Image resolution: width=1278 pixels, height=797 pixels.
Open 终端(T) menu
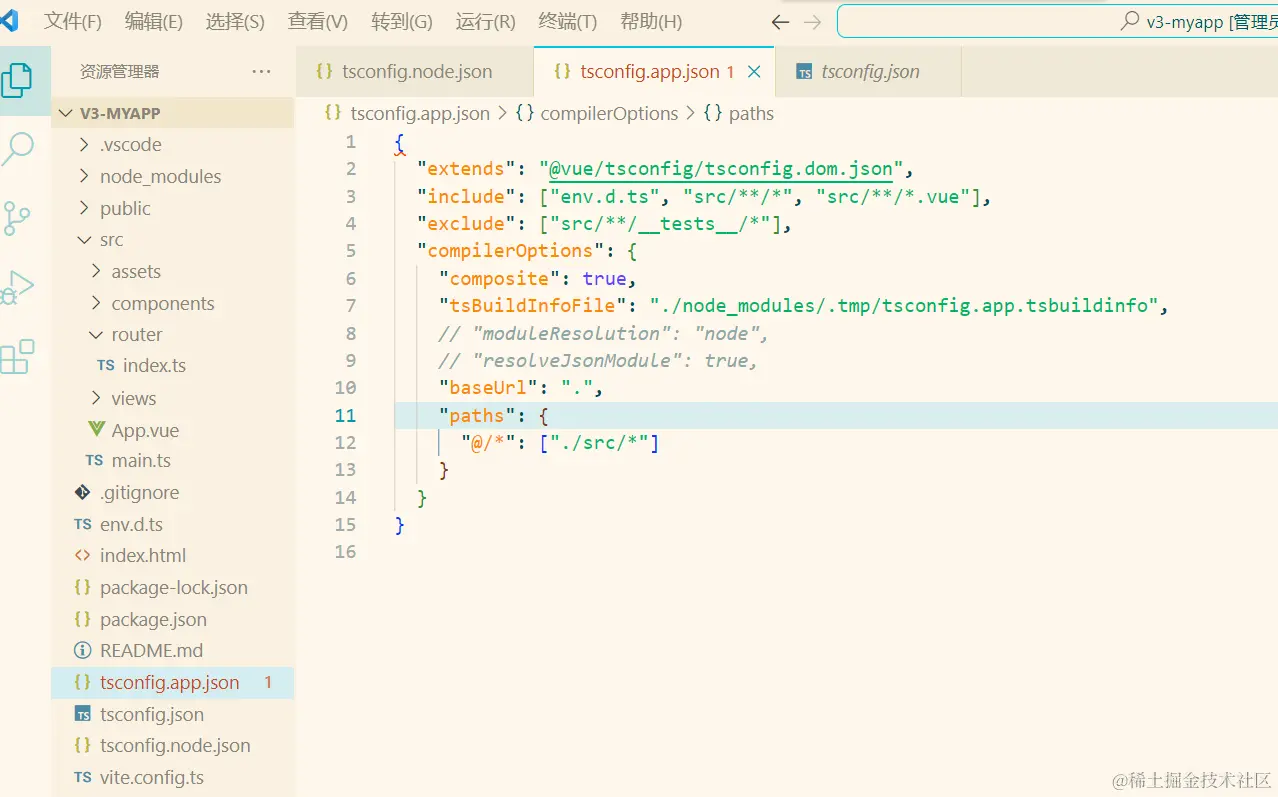(x=568, y=21)
